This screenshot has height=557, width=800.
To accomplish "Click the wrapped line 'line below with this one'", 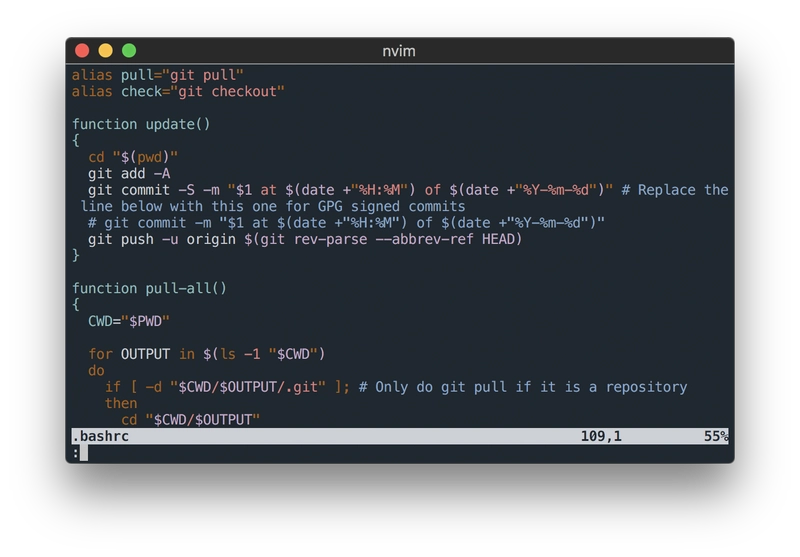I will [x=272, y=206].
